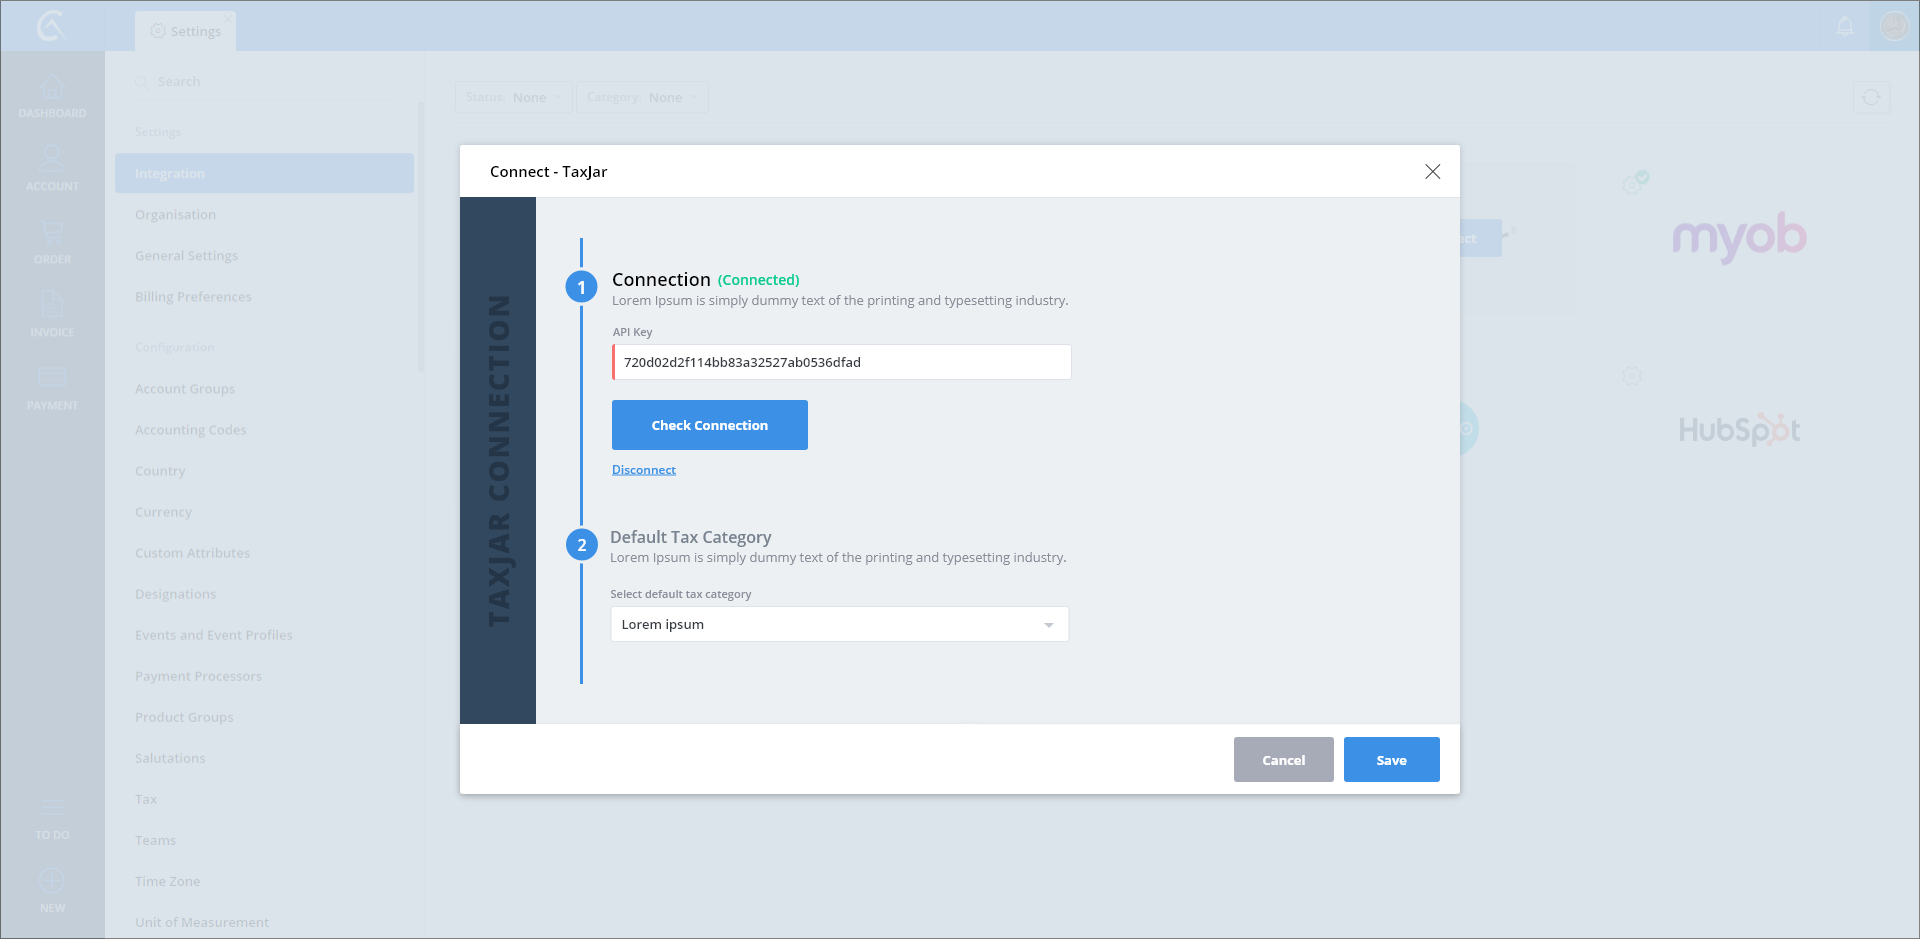The height and width of the screenshot is (939, 1920).
Task: Select the Settings tab
Action: [x=186, y=32]
